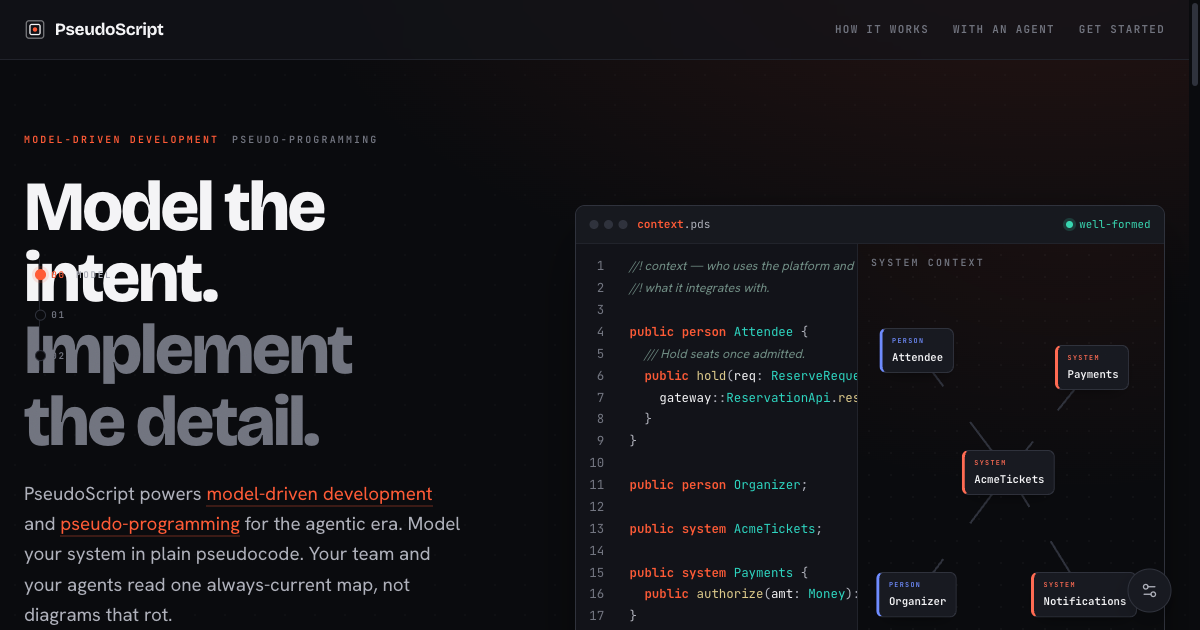Open the floating sliders settings button
This screenshot has height=630, width=1200.
tap(1149, 590)
